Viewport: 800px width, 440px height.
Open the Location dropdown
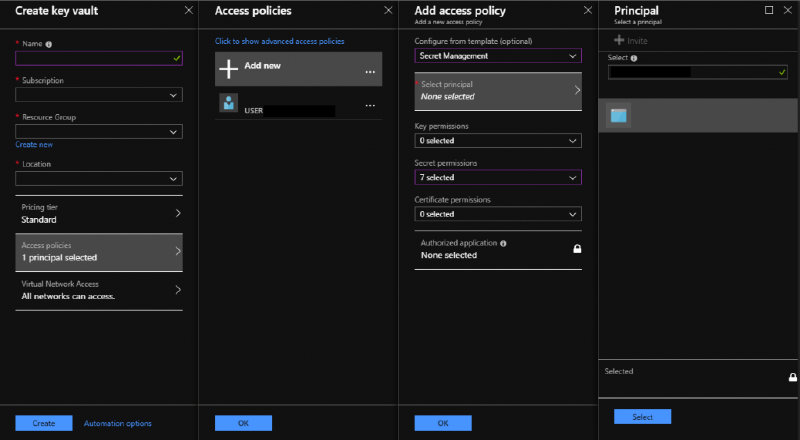tap(99, 179)
